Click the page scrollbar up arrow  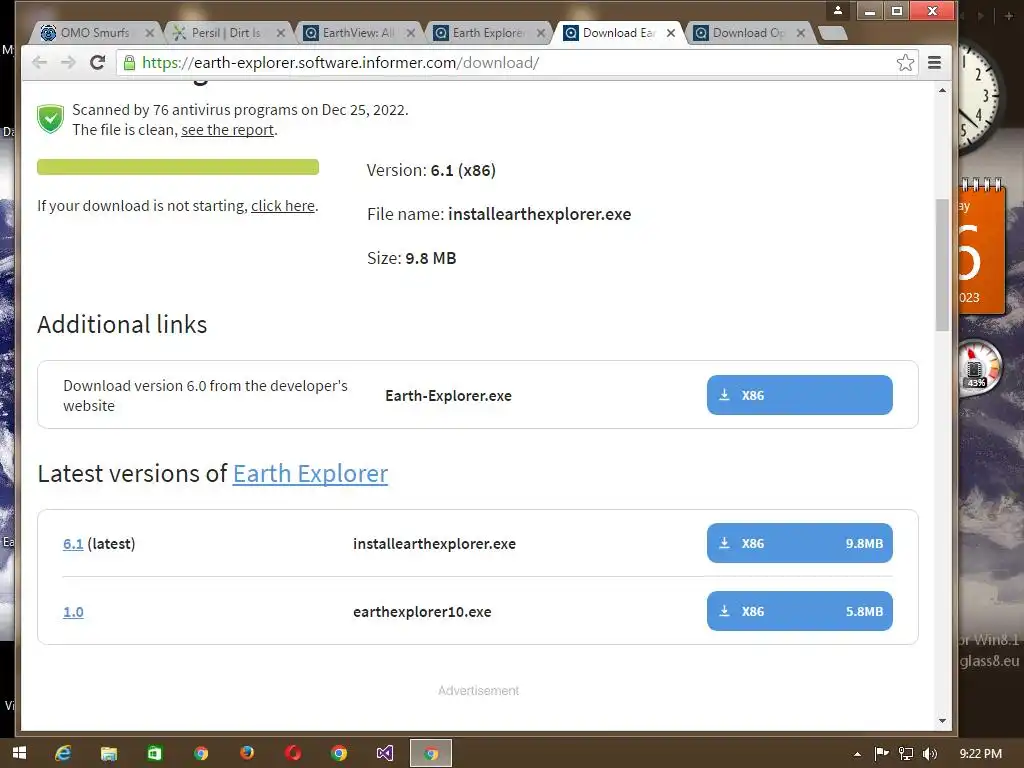(942, 90)
